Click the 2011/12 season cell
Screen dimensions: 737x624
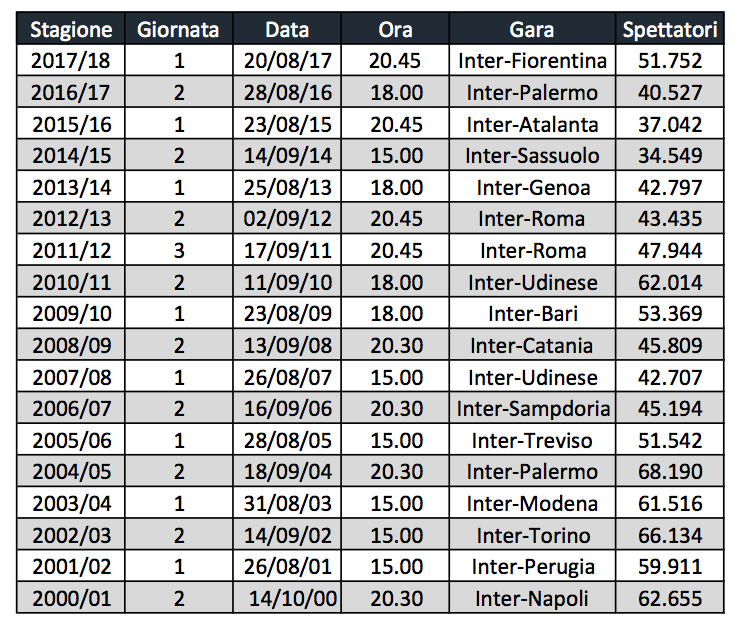[x=71, y=251]
